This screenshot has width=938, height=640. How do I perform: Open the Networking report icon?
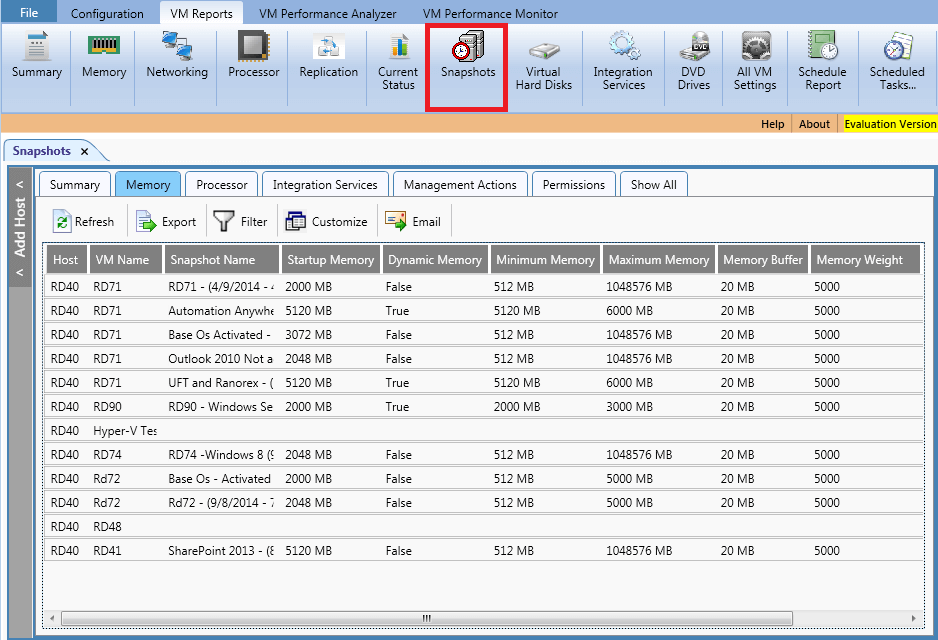(x=177, y=57)
